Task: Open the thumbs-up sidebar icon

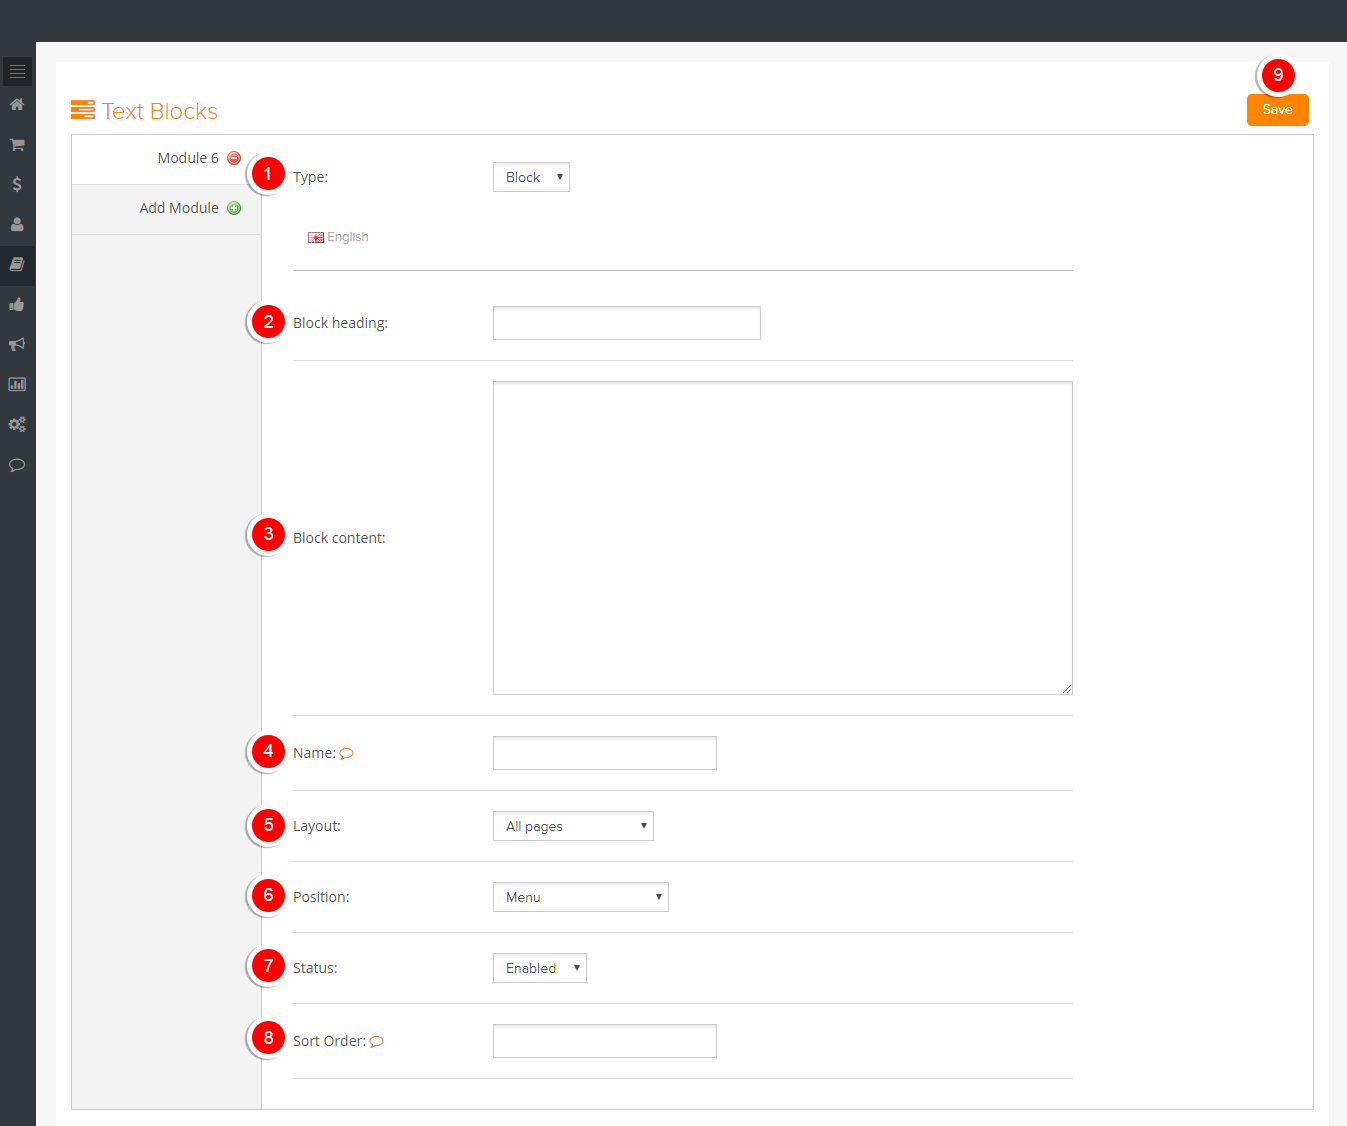Action: point(17,304)
